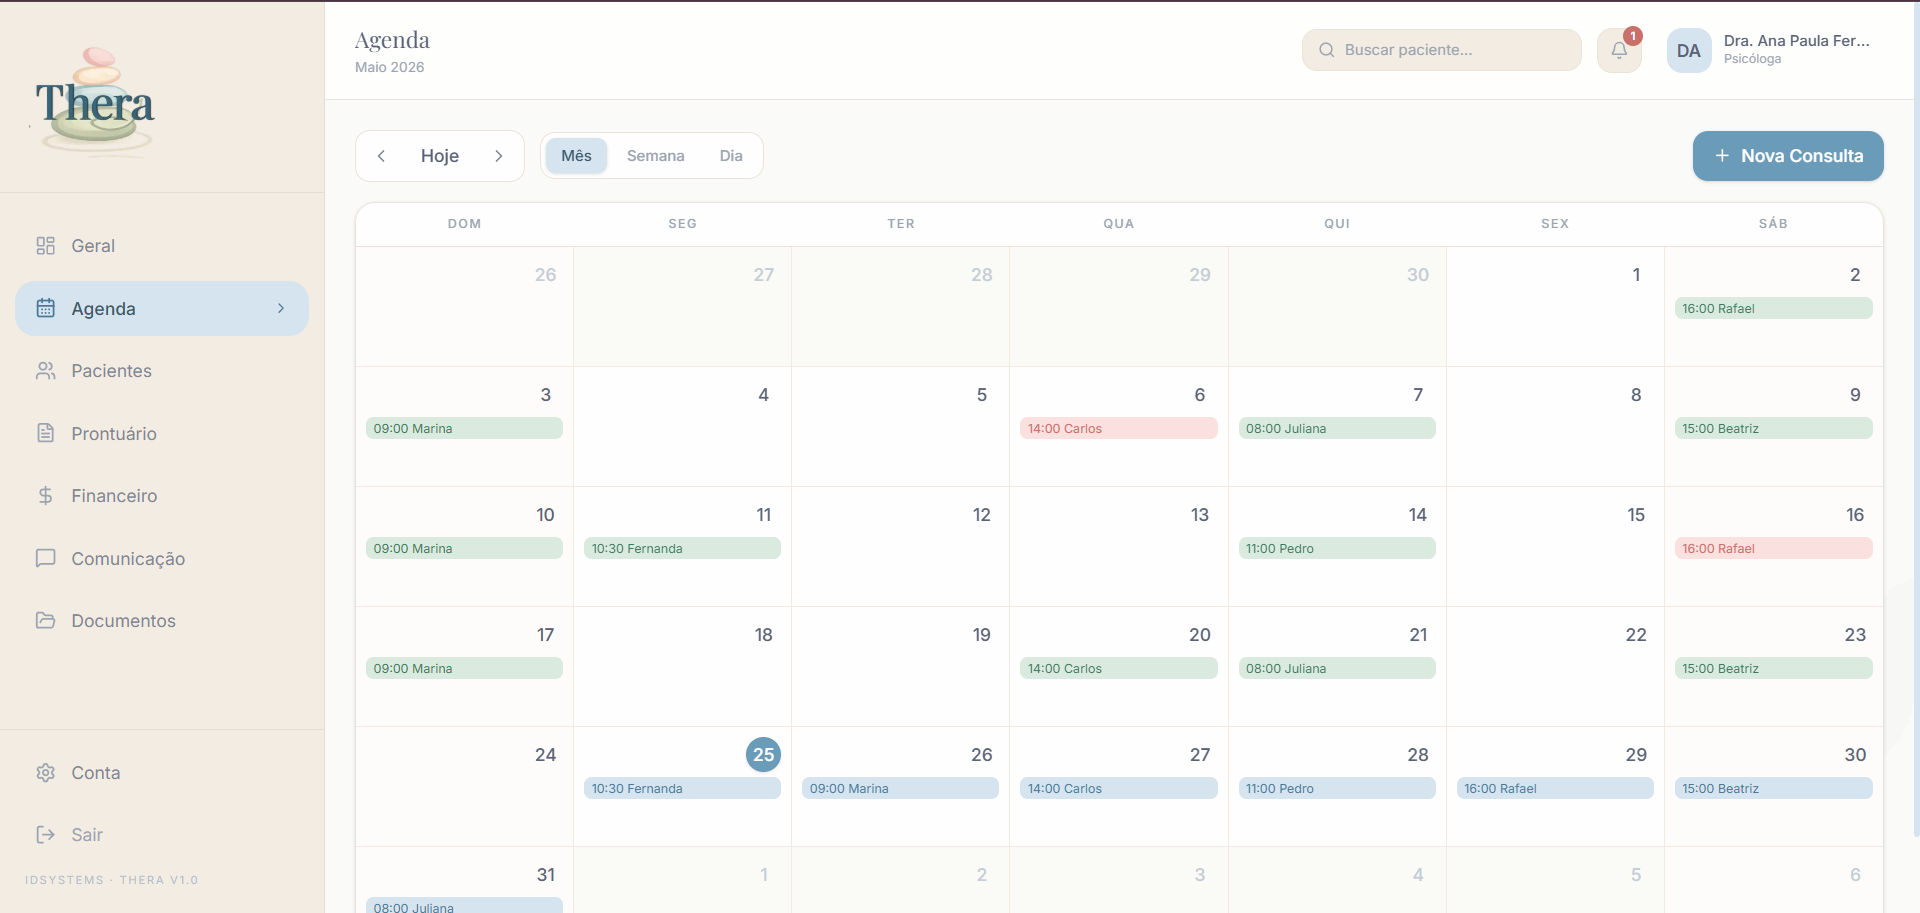The image size is (1920, 913).
Task: Click the Prontuário document icon
Action: (x=45, y=433)
